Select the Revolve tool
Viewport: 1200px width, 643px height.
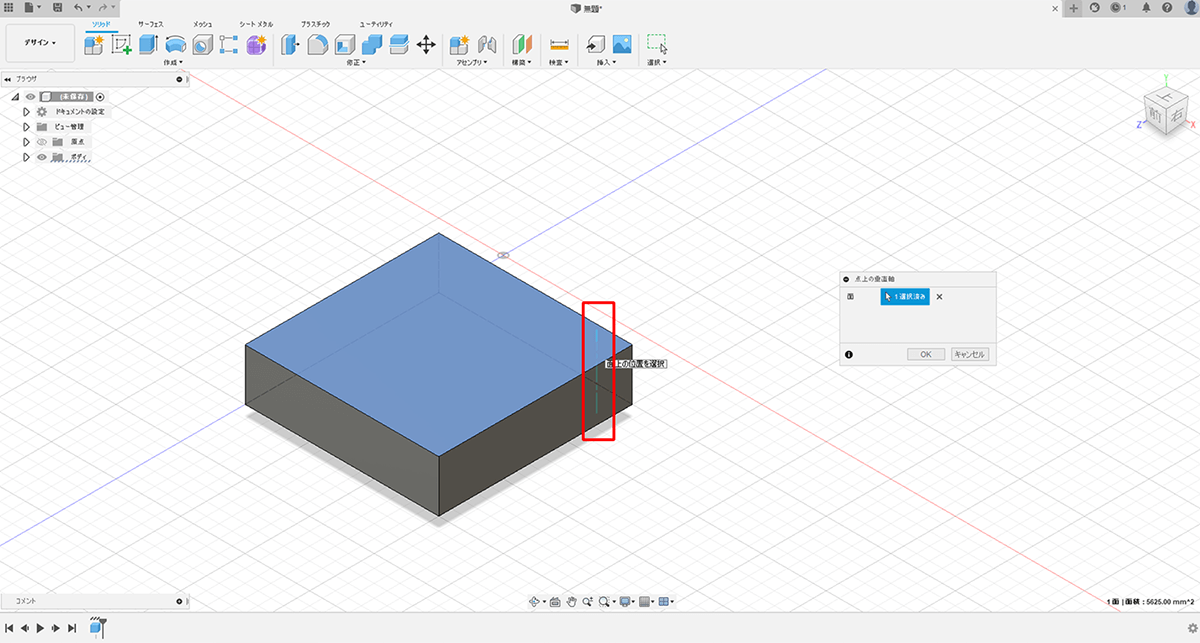pos(176,44)
